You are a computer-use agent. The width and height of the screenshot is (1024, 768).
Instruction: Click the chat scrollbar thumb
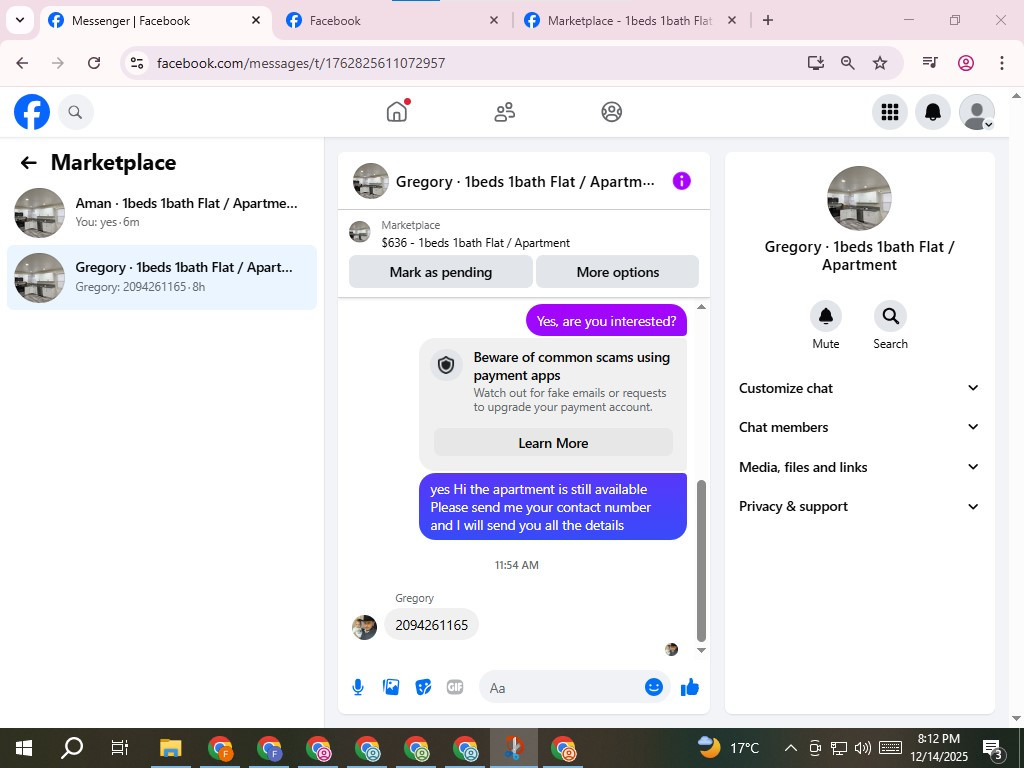(701, 561)
